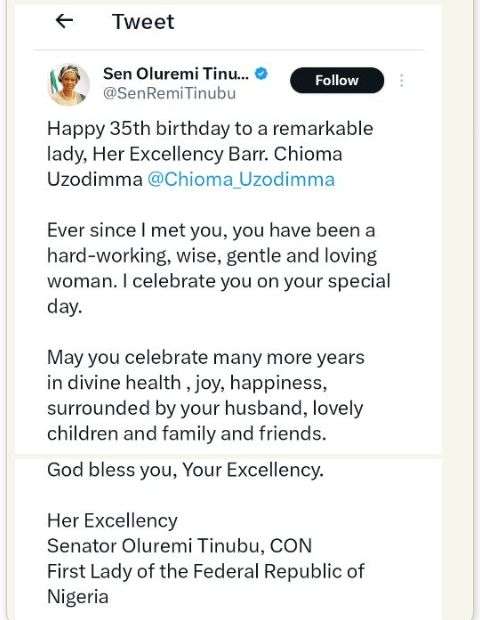Image resolution: width=480 pixels, height=620 pixels.
Task: Click 'First Lady of the Federal Republic' line
Action: (206, 571)
